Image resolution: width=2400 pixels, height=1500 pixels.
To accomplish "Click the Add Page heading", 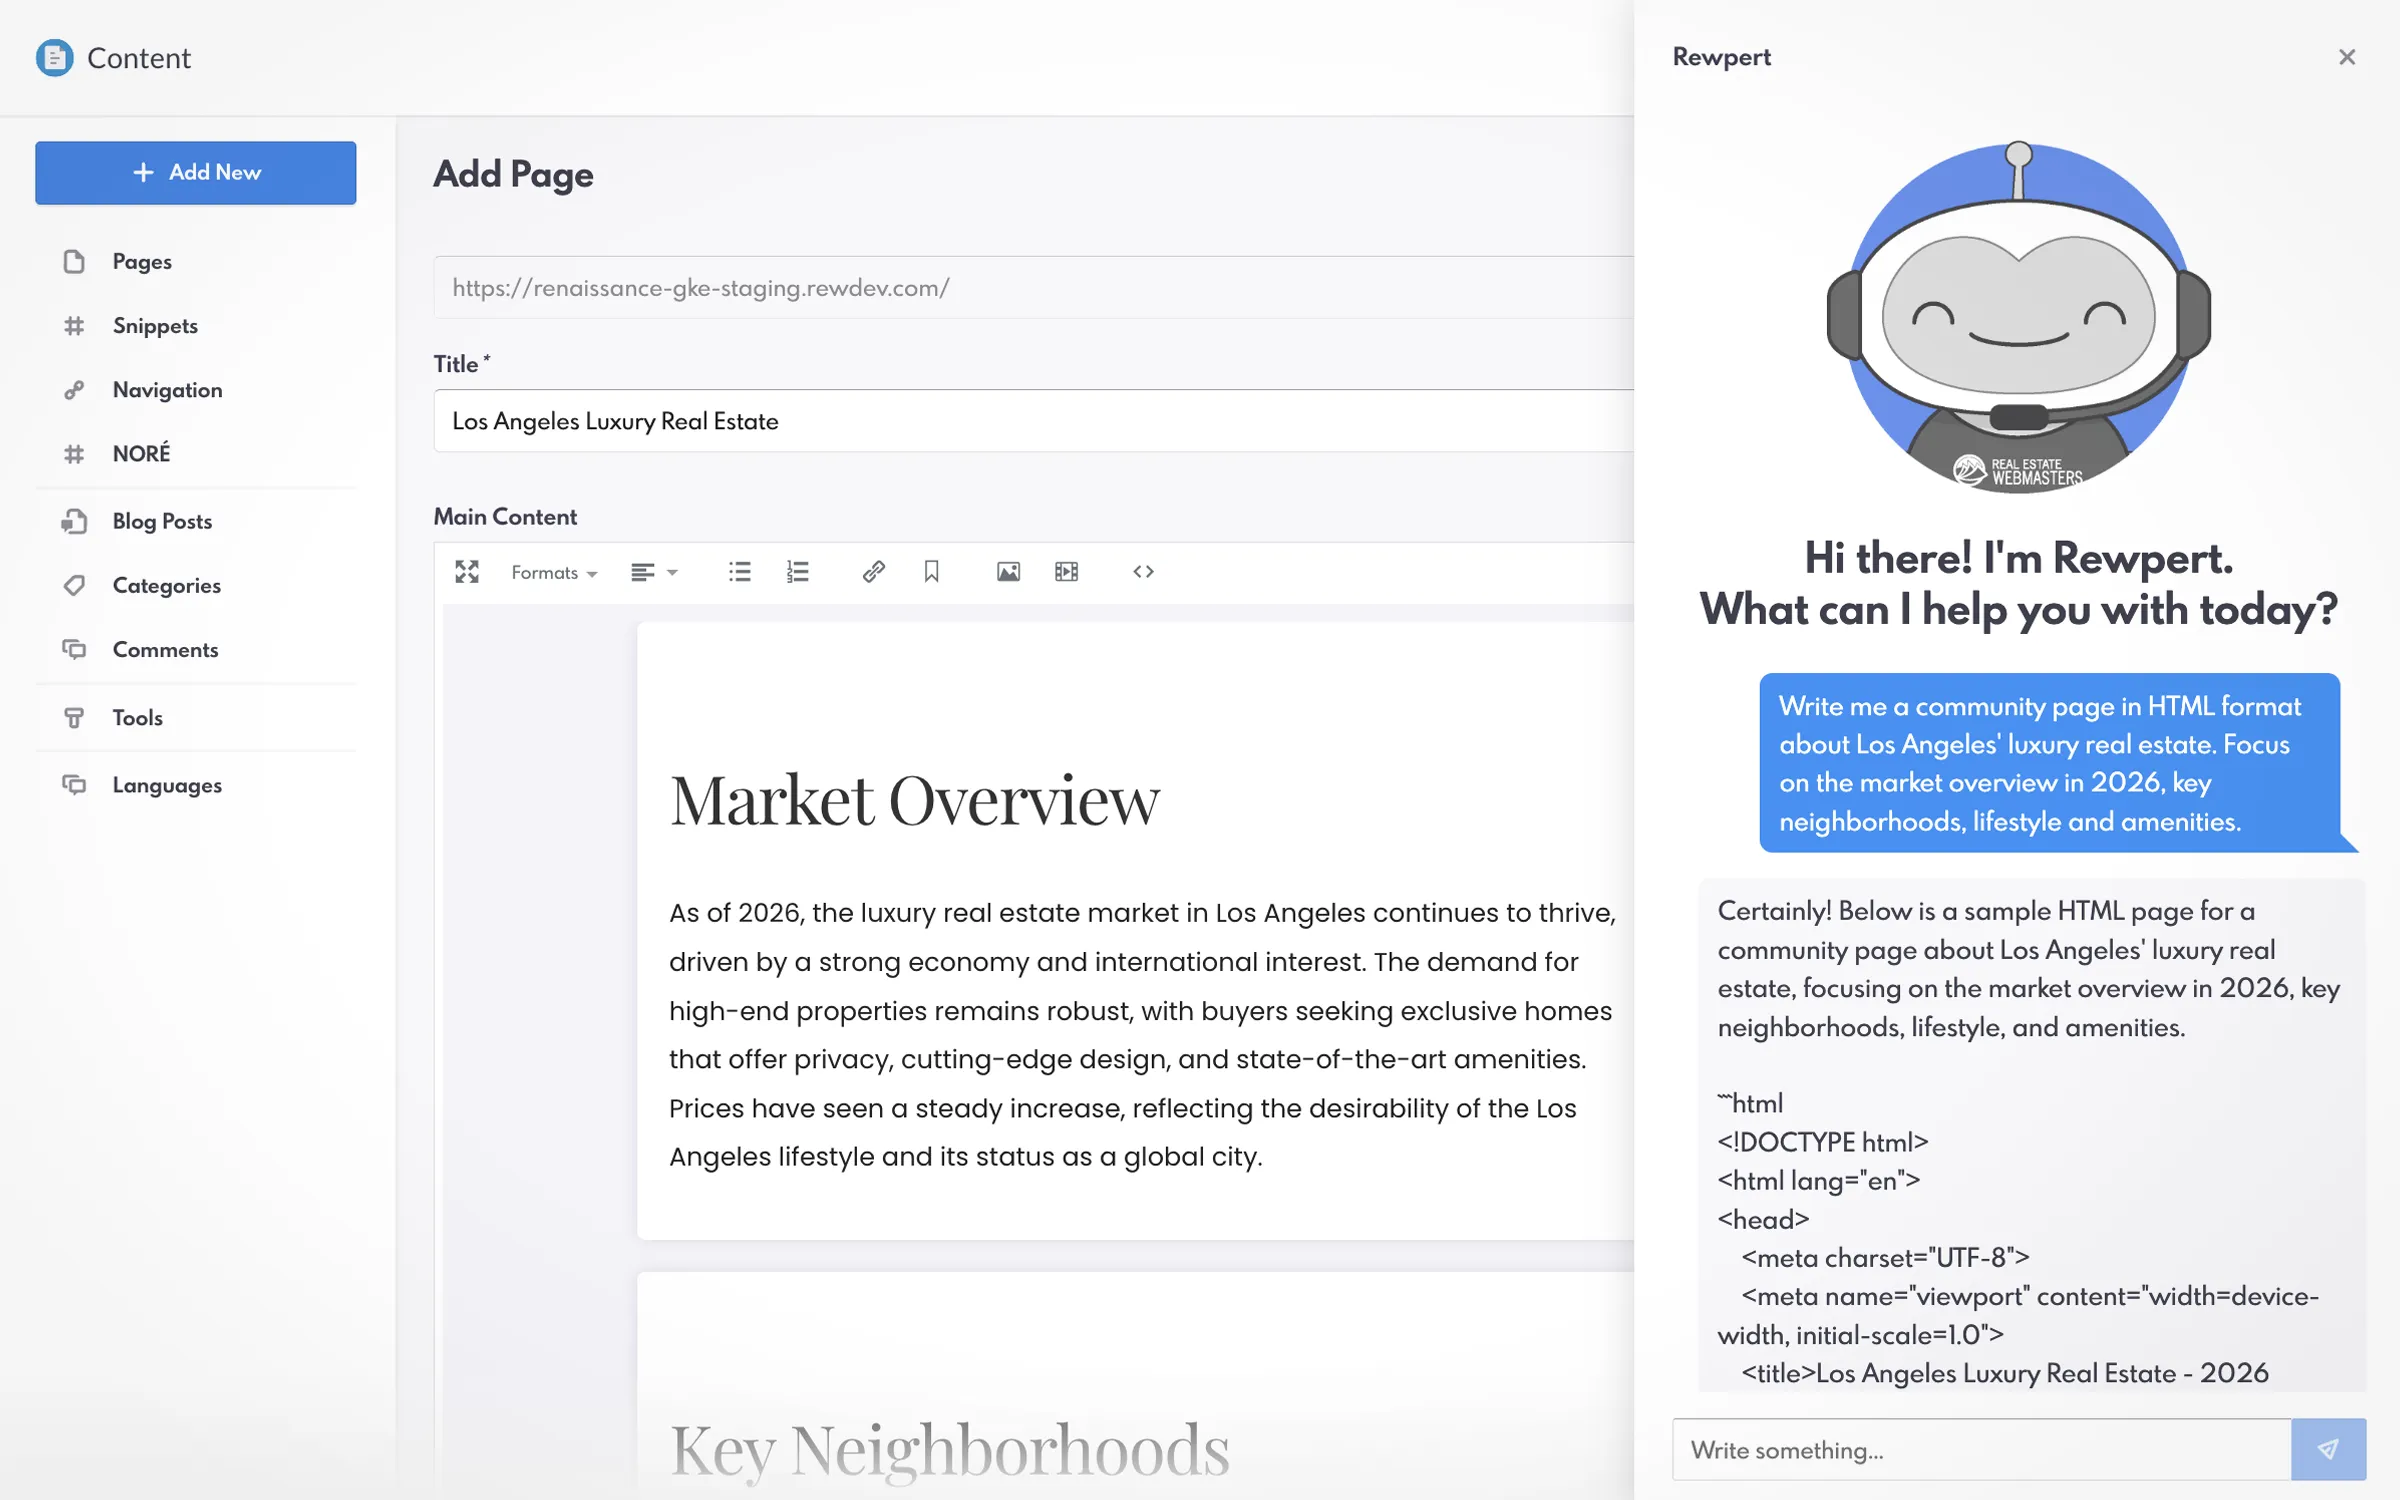I will [513, 174].
